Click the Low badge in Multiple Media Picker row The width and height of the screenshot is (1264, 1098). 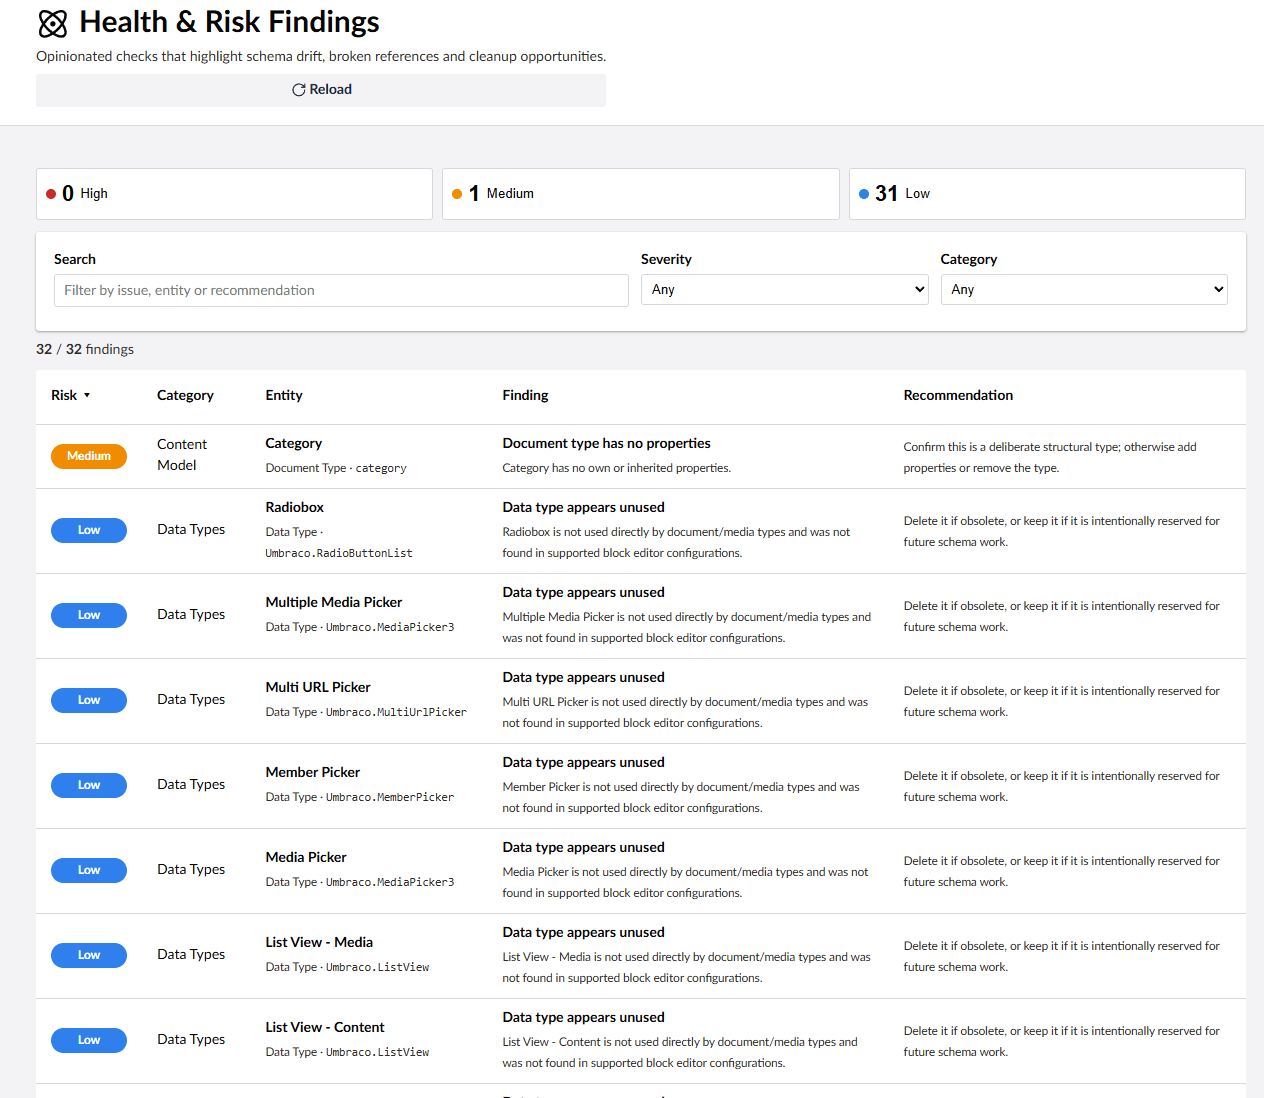point(89,616)
